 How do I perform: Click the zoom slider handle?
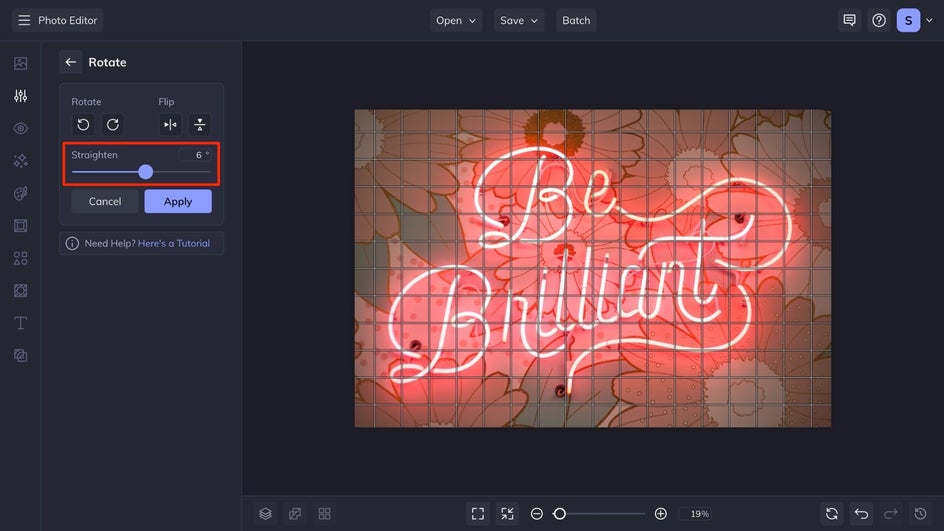click(x=559, y=514)
